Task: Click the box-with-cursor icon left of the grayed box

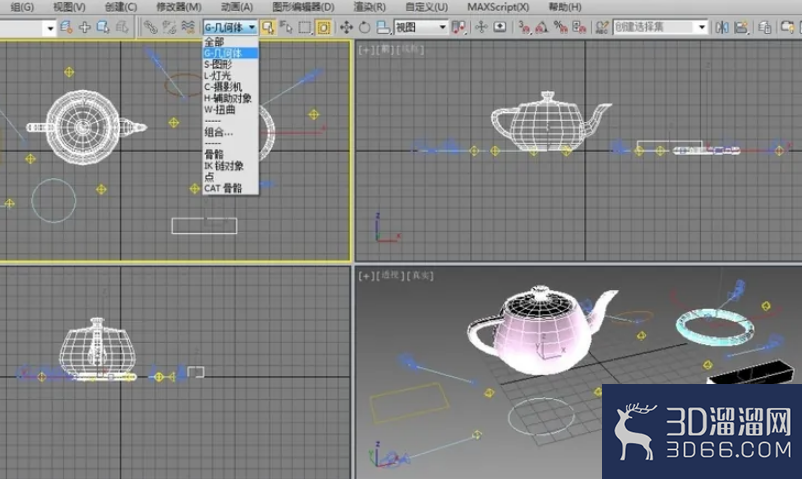Action: tap(103, 27)
